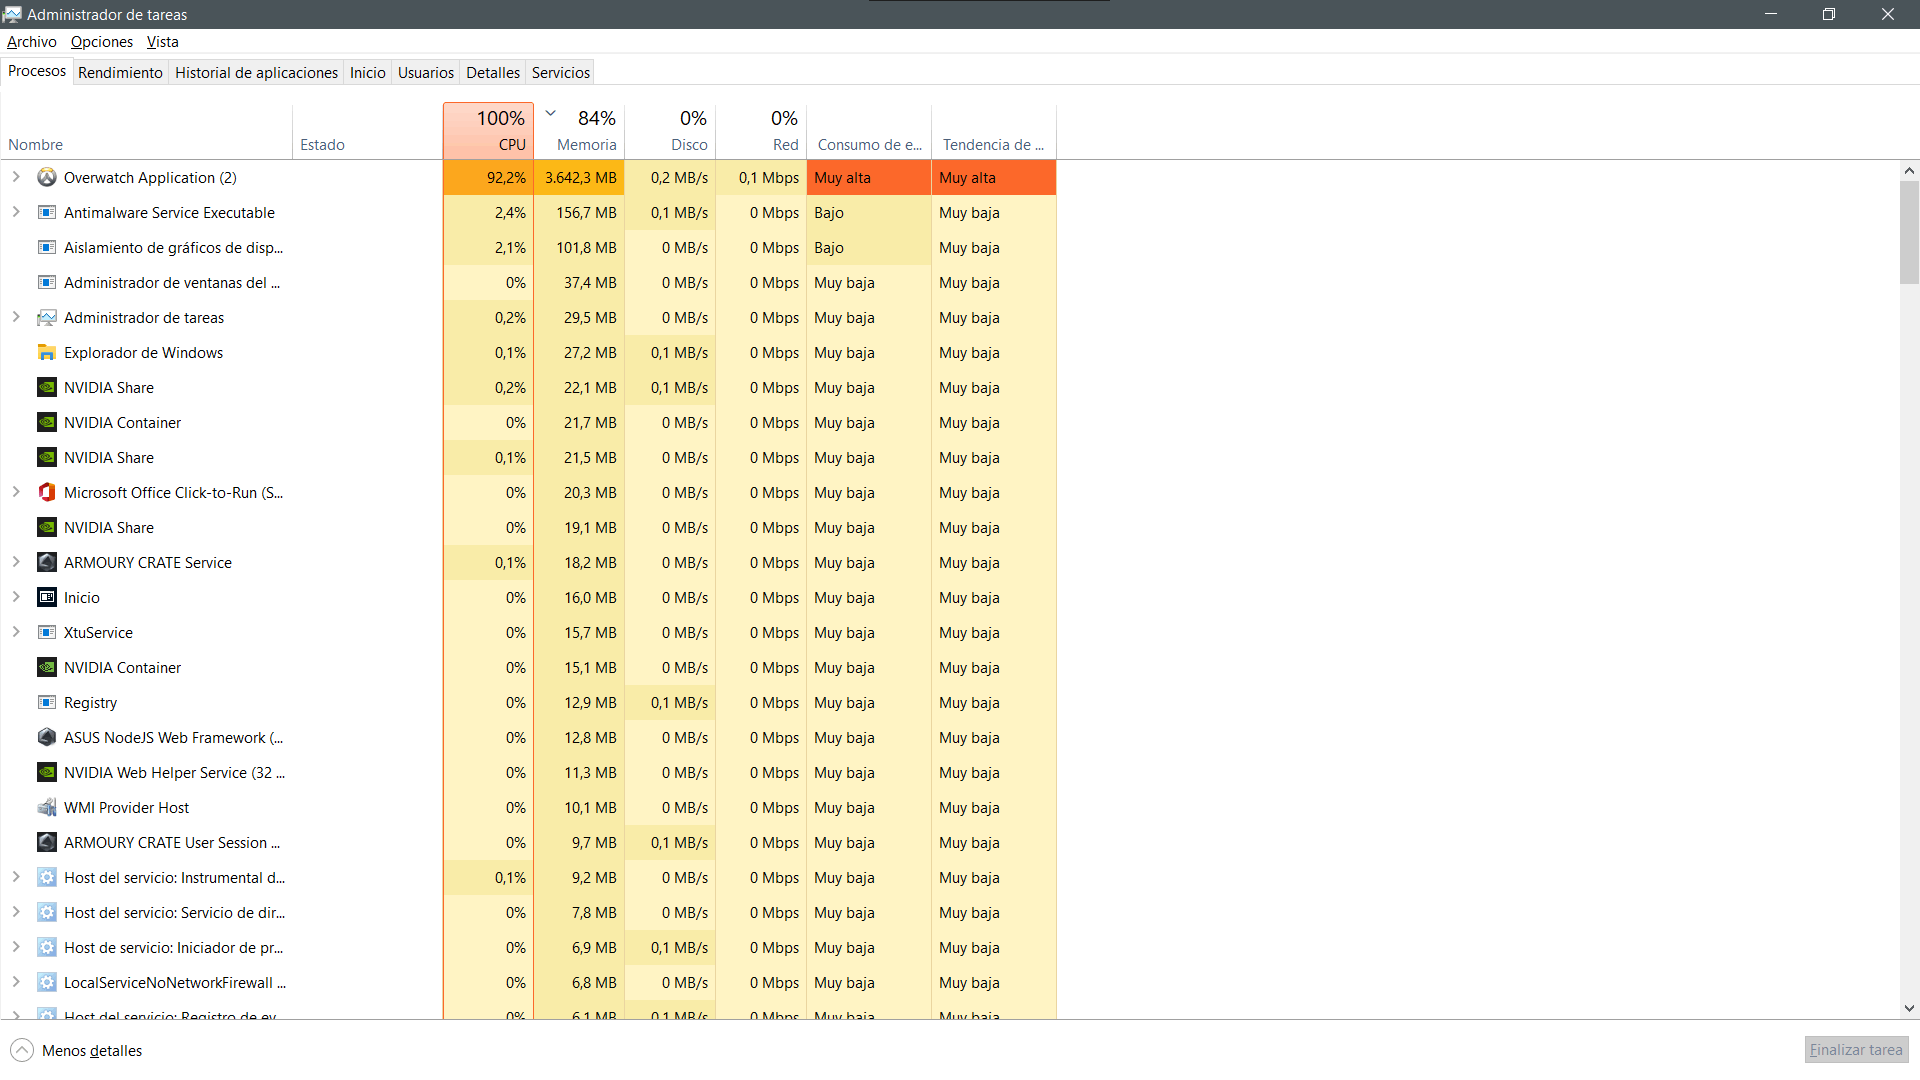Click the scrollbar down arrow
The height and width of the screenshot is (1080, 1920).
(x=1909, y=1008)
